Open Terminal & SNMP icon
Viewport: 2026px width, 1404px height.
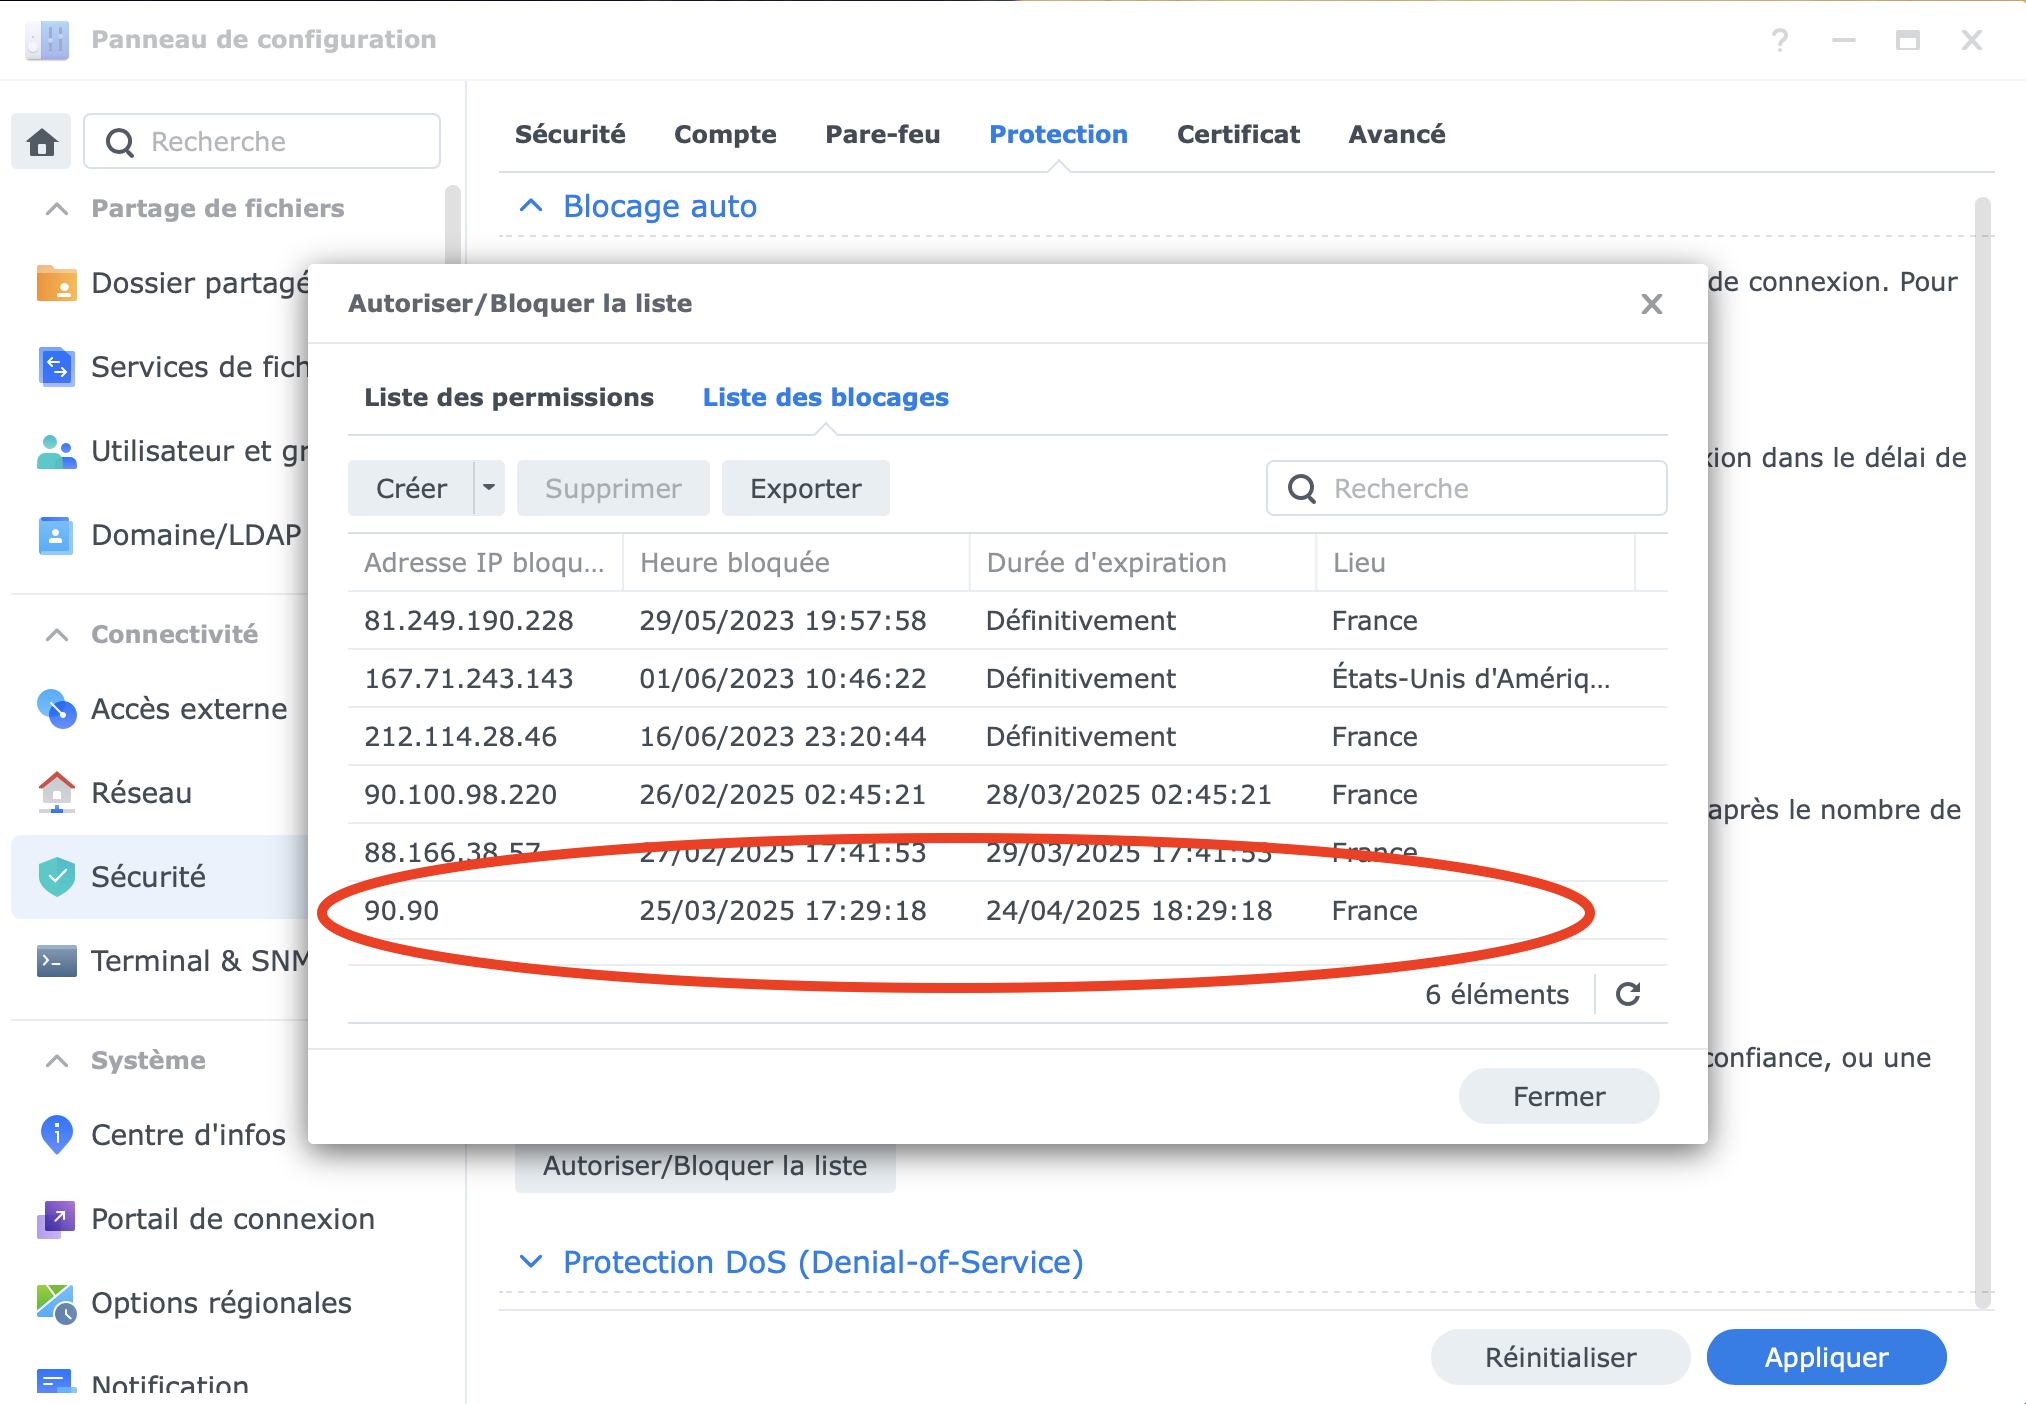56,961
